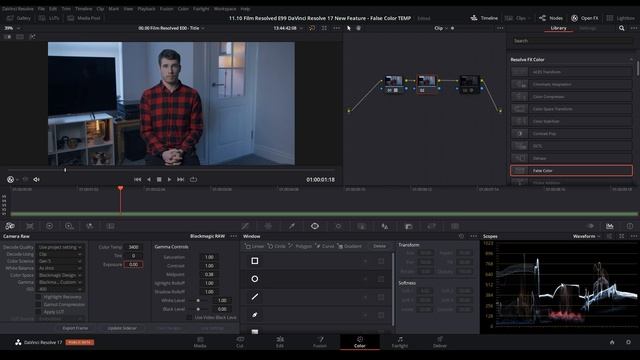Open the Camera Raw palette icon
Viewport: 640px width, 360px height.
[x=10, y=226]
